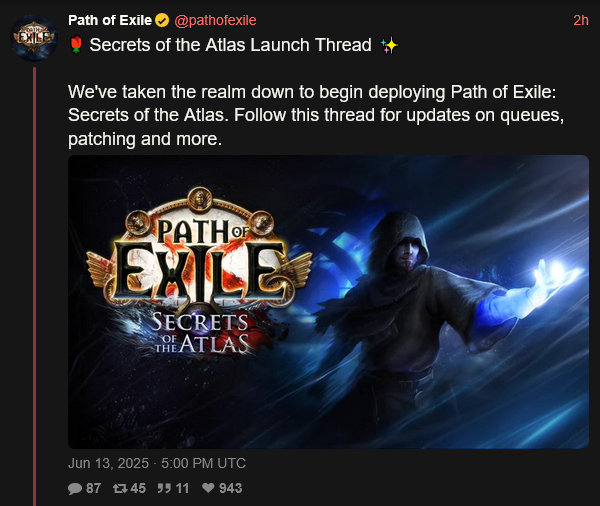The width and height of the screenshot is (600, 506).
Task: Click the realm down announcement paragraph
Action: pyautogui.click(x=316, y=115)
